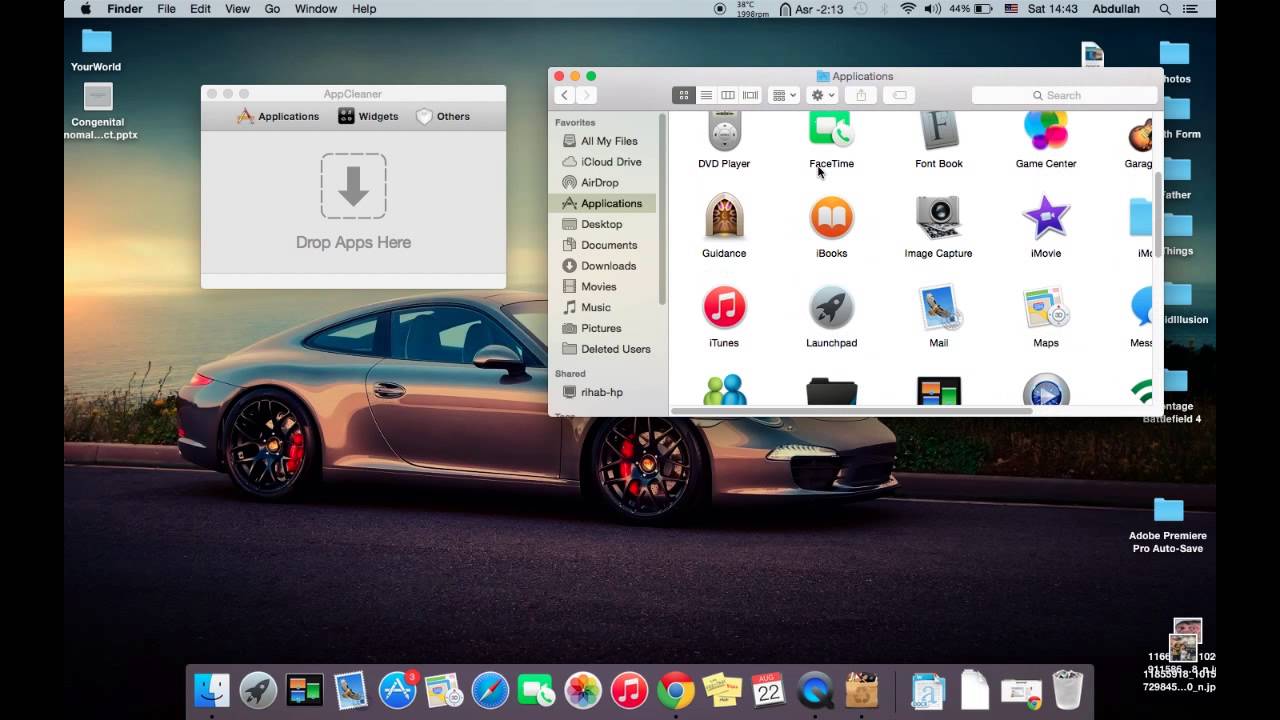Open Spotlight search in menu bar

click(x=1165, y=9)
